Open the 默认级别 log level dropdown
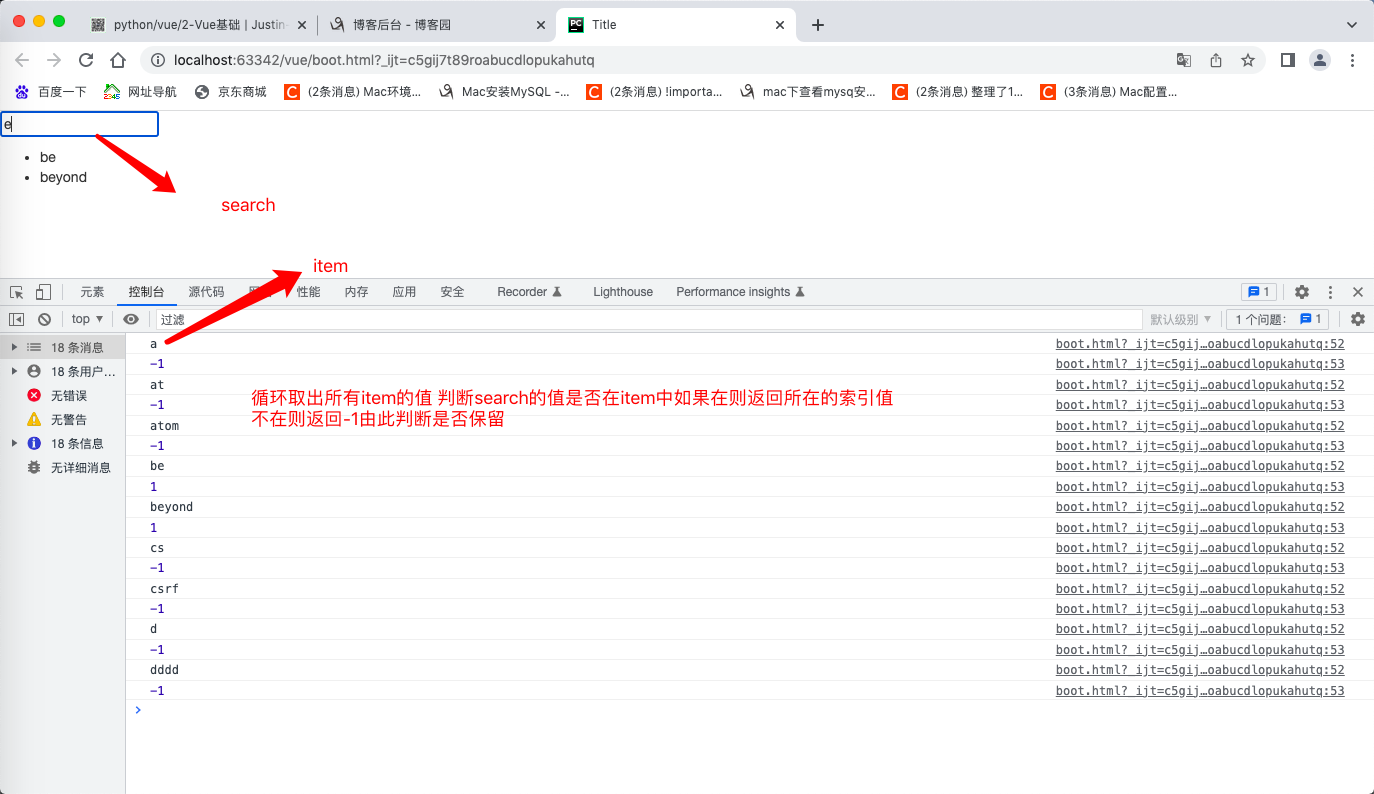1374x794 pixels. (1181, 319)
